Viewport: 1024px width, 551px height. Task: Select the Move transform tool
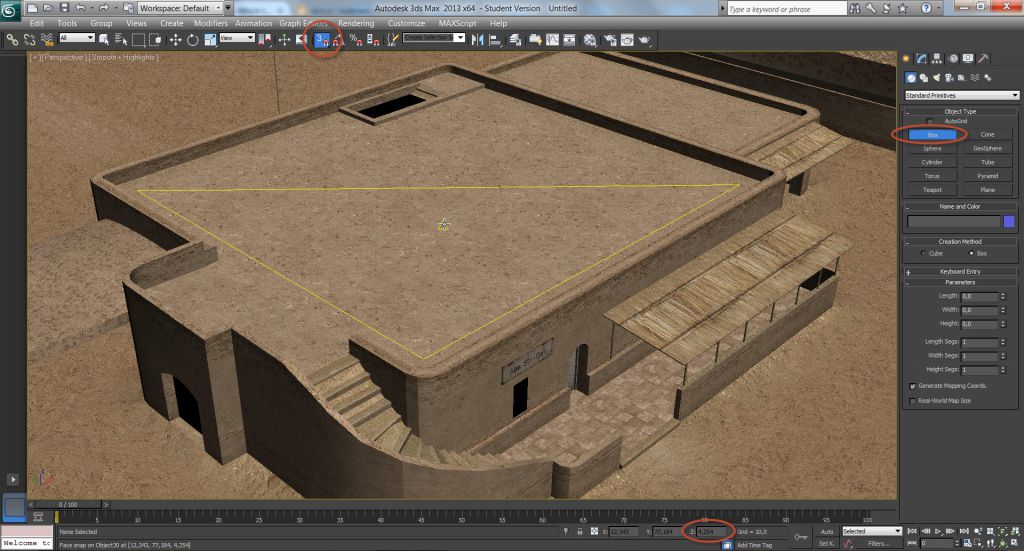175,40
